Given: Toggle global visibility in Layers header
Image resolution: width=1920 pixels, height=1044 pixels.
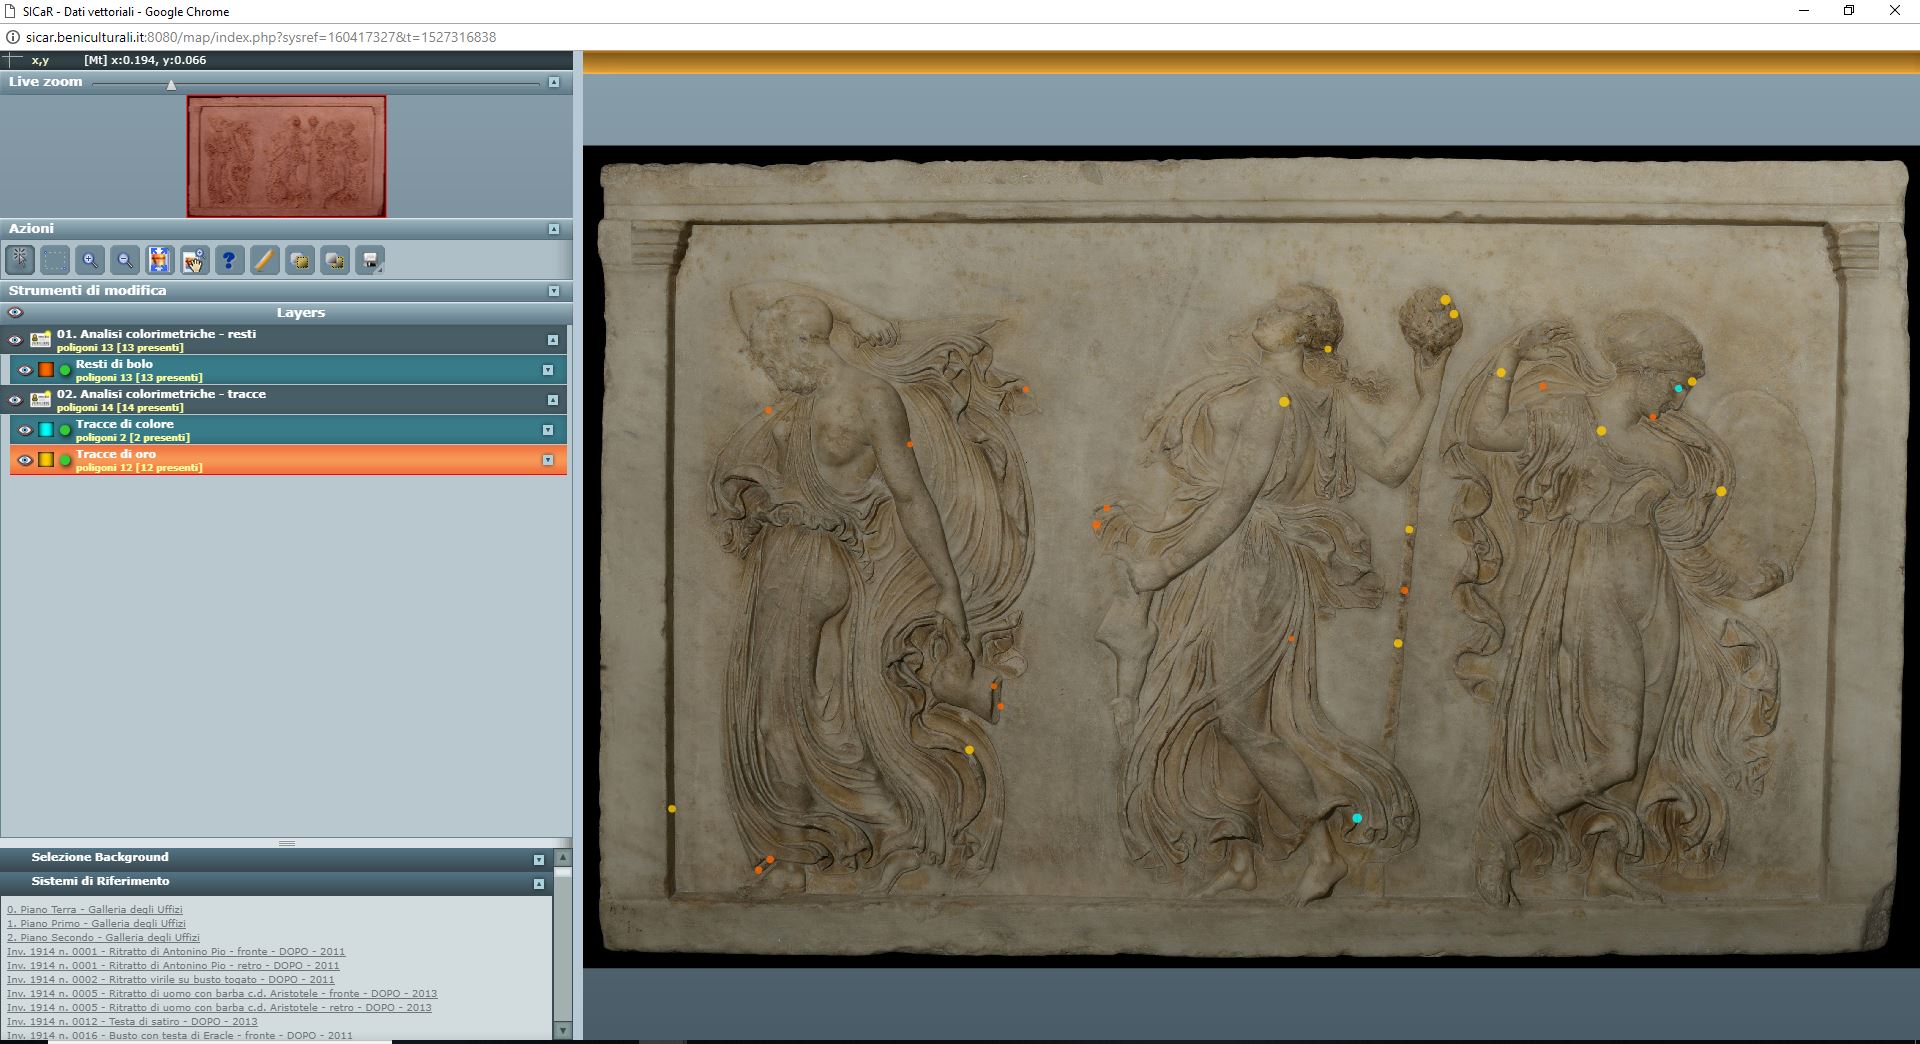Looking at the screenshot, I should (16, 312).
